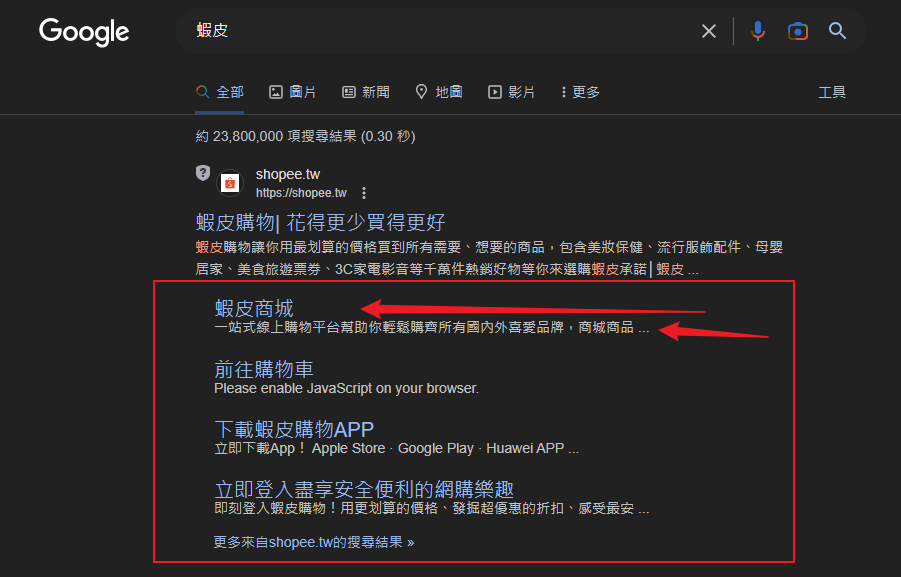Click the Google logo
This screenshot has width=901, height=577.
coord(84,32)
